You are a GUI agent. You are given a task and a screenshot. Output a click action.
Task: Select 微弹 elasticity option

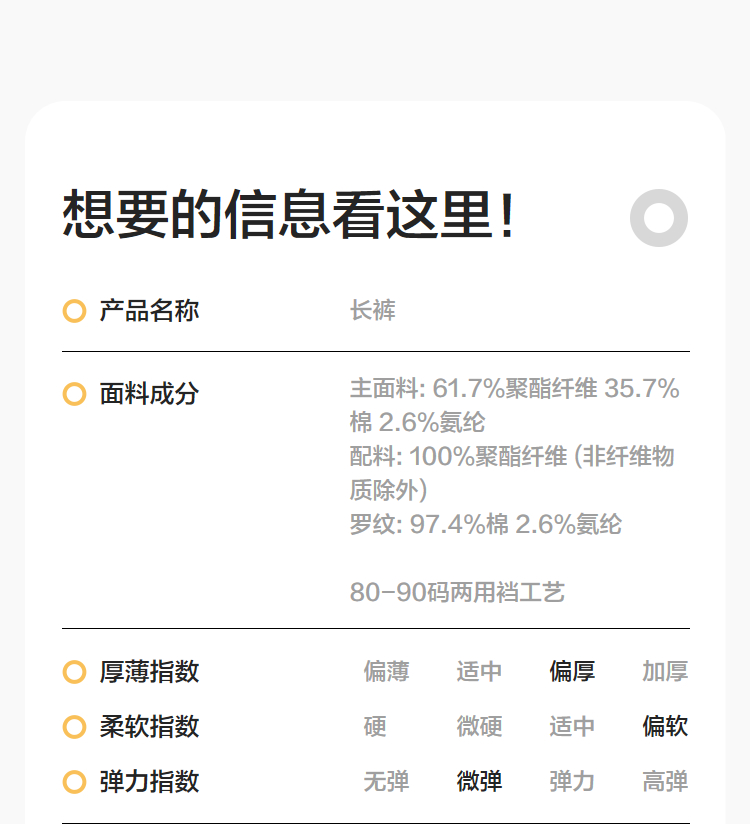(x=479, y=782)
